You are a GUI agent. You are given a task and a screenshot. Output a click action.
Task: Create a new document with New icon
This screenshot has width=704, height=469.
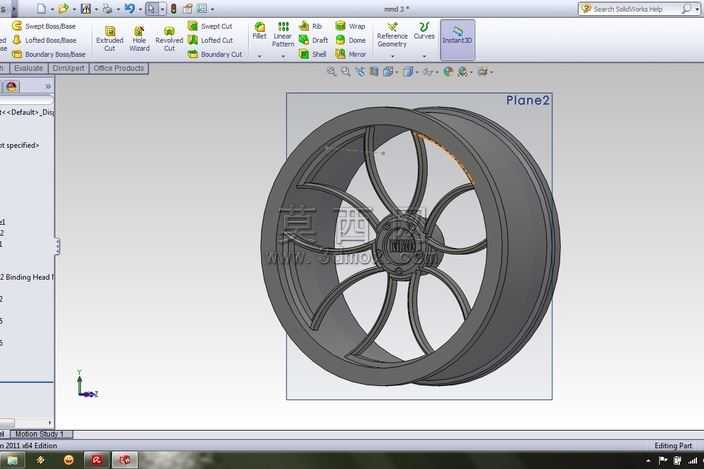tap(42, 8)
